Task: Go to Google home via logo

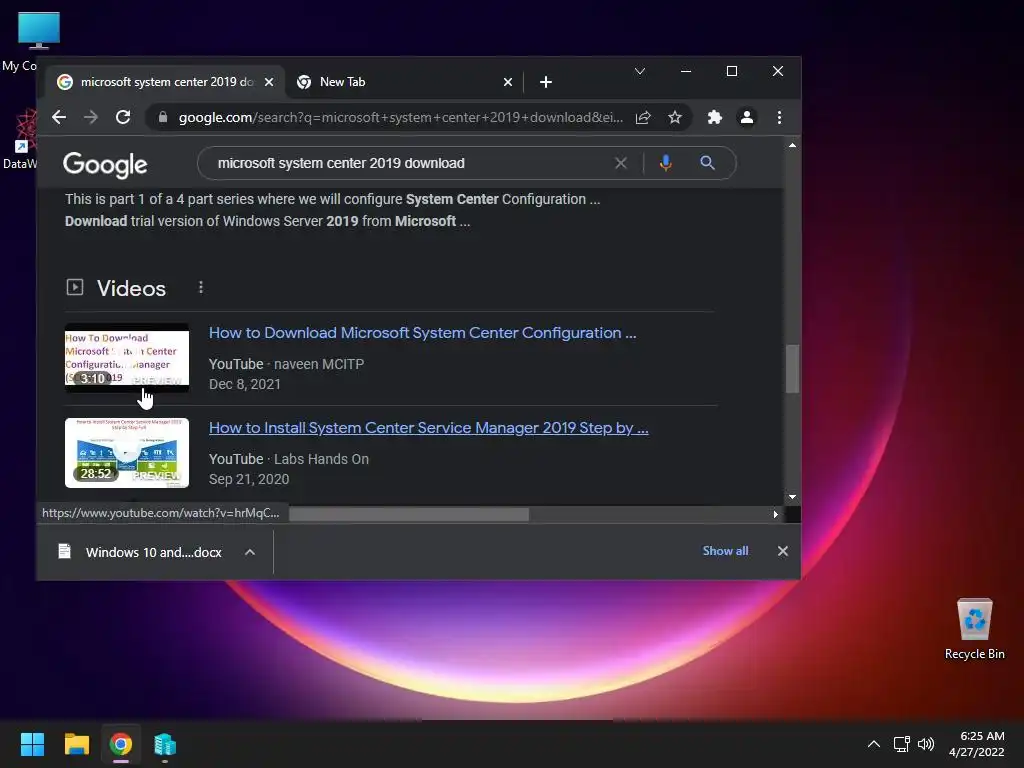Action: click(105, 165)
